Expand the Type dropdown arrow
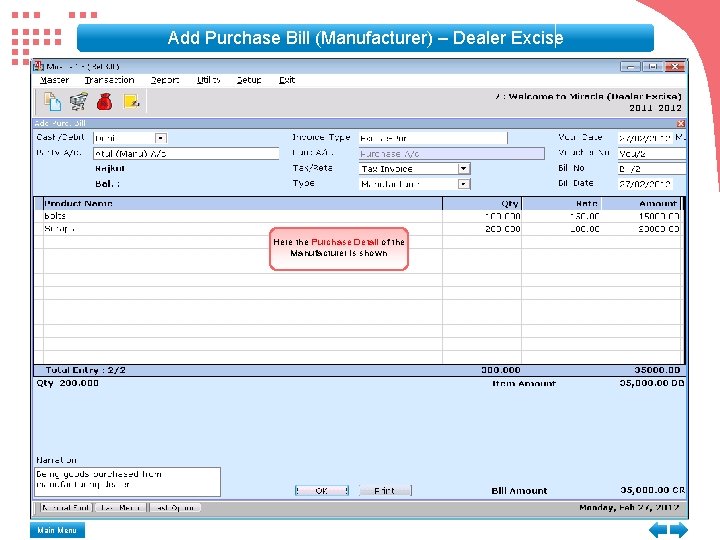This screenshot has width=720, height=540. pyautogui.click(x=464, y=184)
